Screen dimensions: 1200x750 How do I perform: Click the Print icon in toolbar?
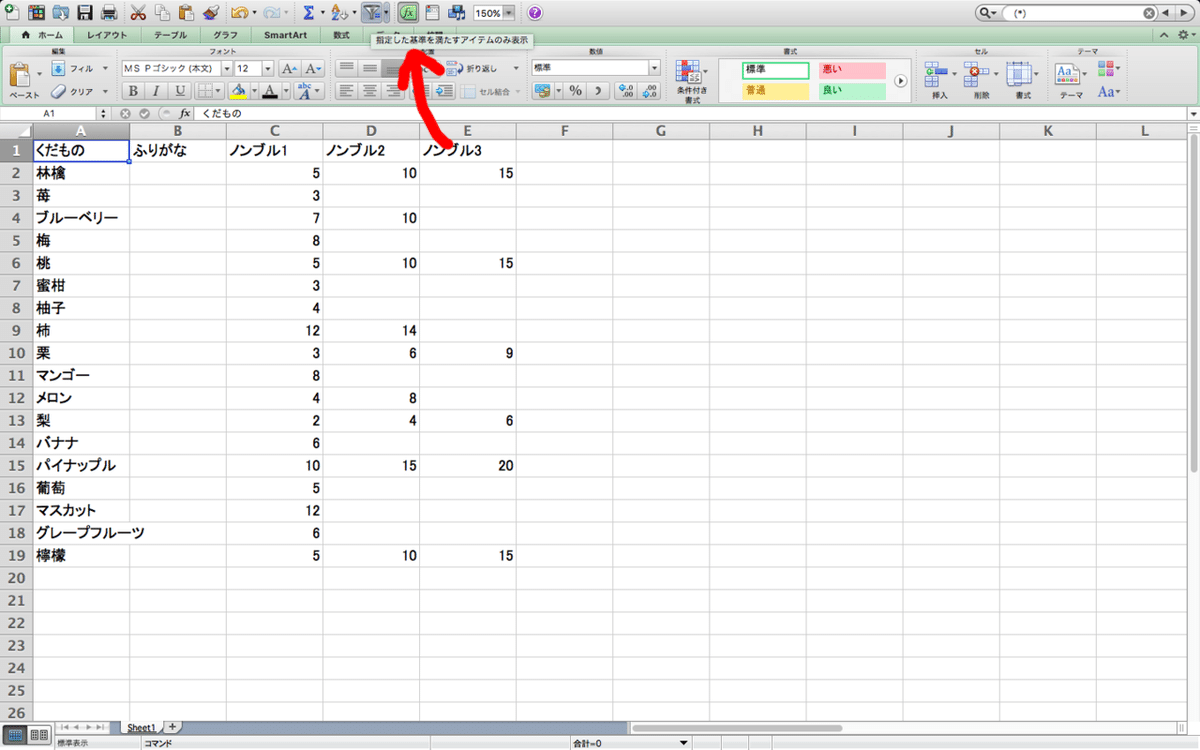click(109, 13)
